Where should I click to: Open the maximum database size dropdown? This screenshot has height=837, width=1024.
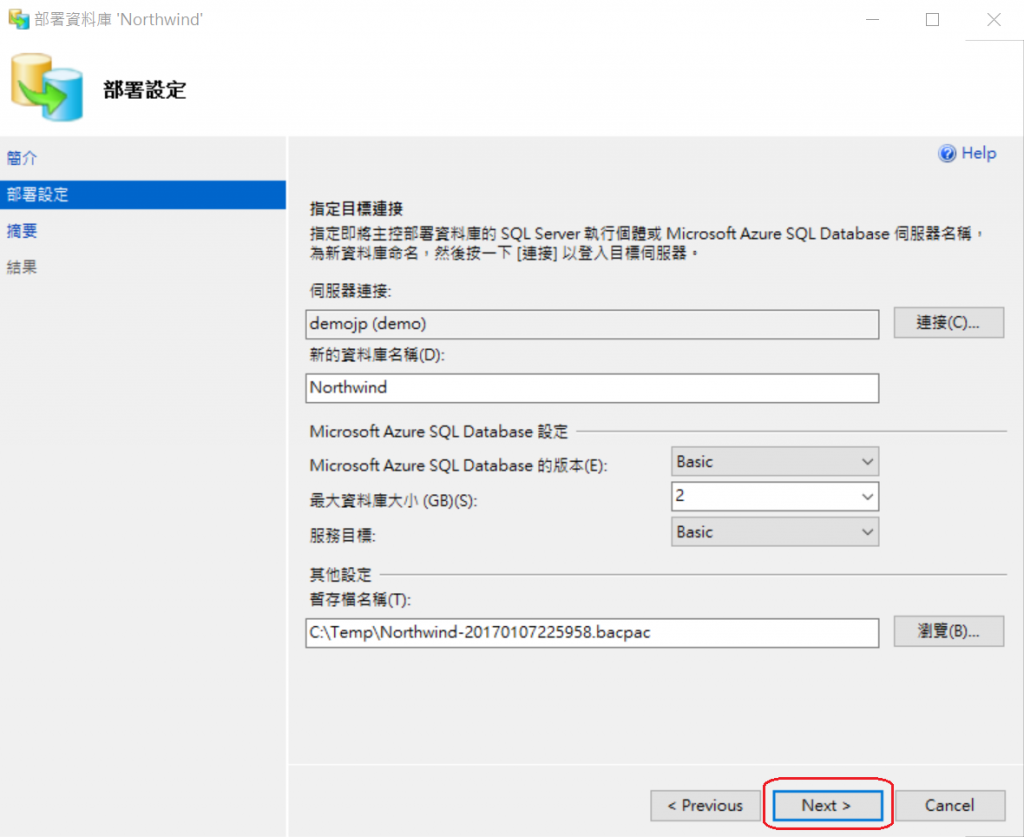click(775, 496)
